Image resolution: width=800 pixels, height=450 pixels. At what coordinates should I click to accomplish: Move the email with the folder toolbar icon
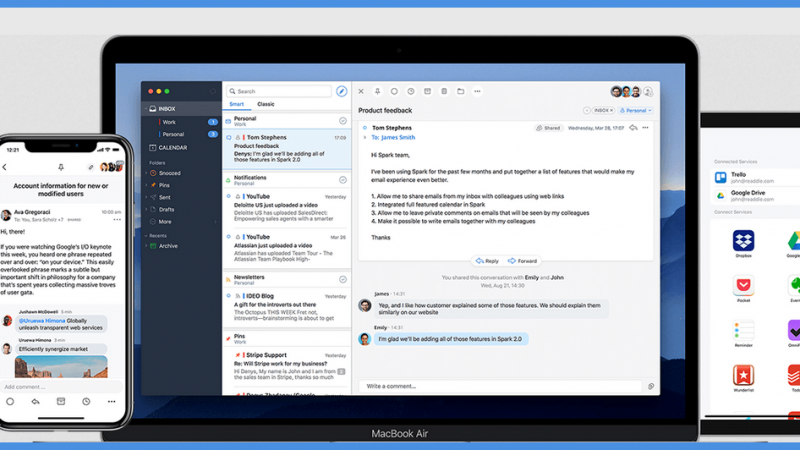click(x=461, y=91)
